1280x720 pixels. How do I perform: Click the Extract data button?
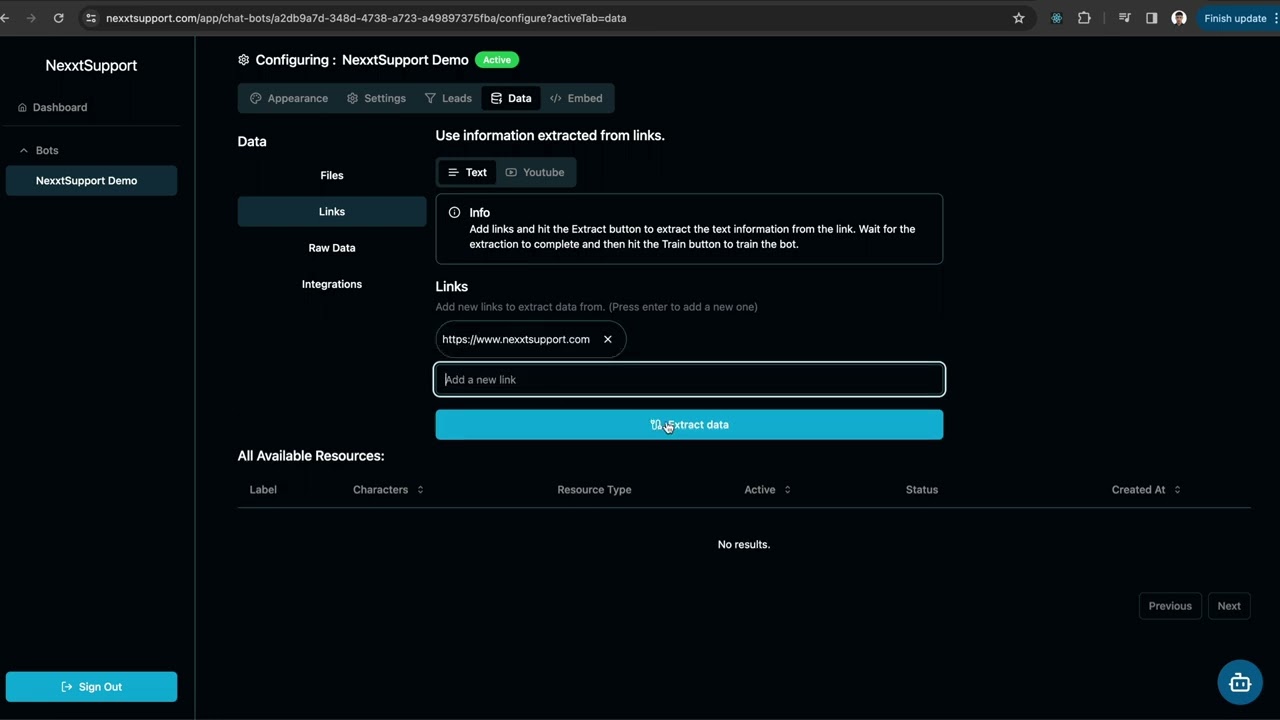point(689,425)
